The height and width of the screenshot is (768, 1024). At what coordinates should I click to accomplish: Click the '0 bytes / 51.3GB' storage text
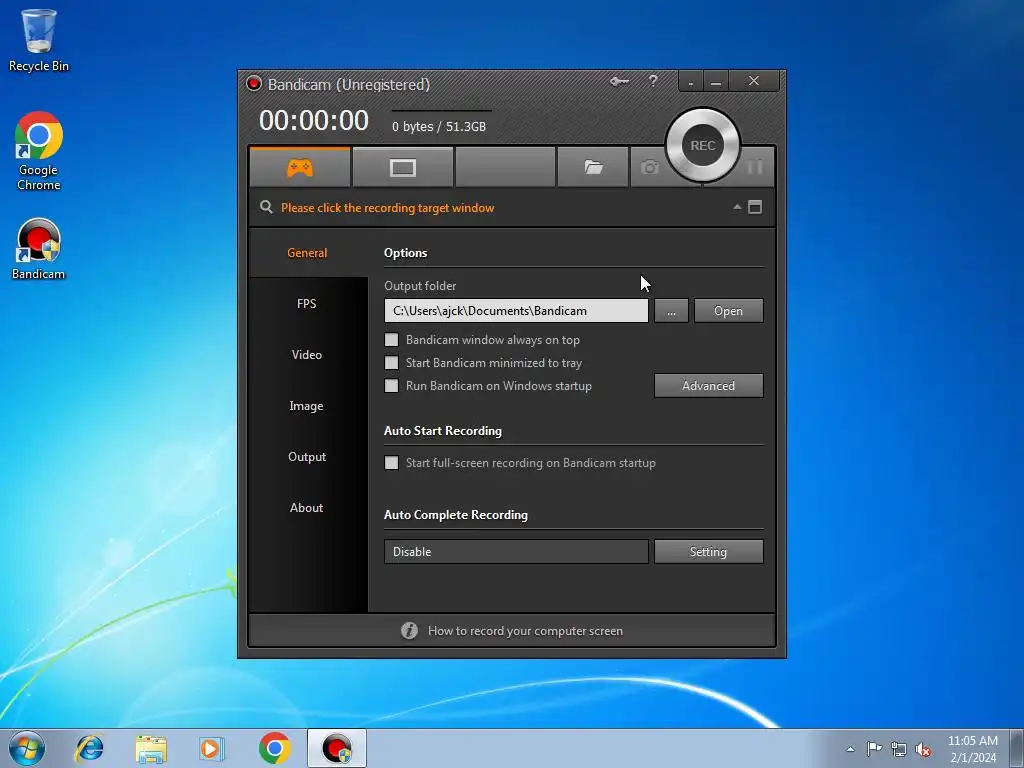click(439, 127)
